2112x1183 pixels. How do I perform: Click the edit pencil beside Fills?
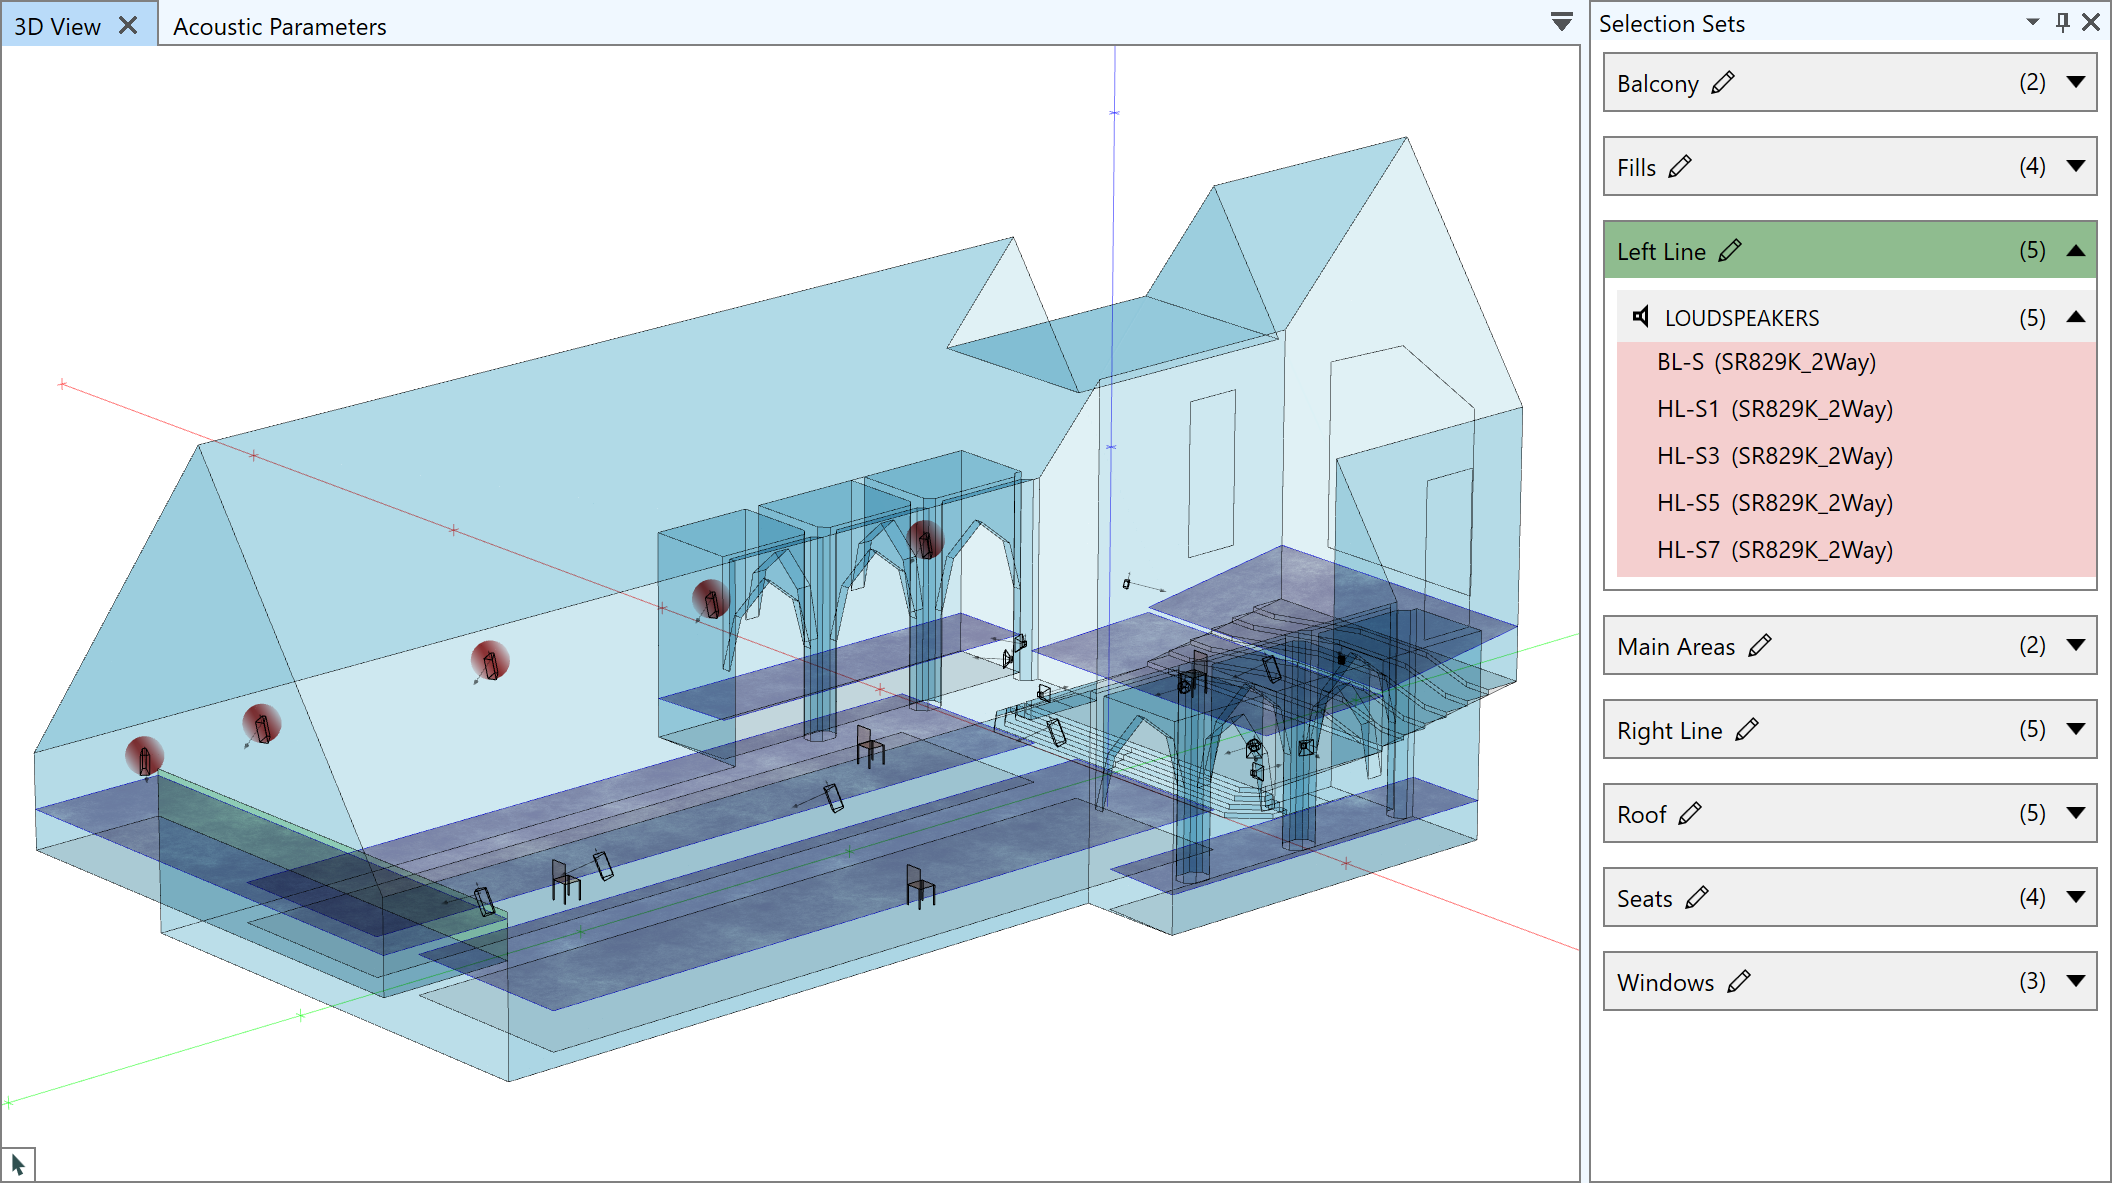click(x=1680, y=167)
